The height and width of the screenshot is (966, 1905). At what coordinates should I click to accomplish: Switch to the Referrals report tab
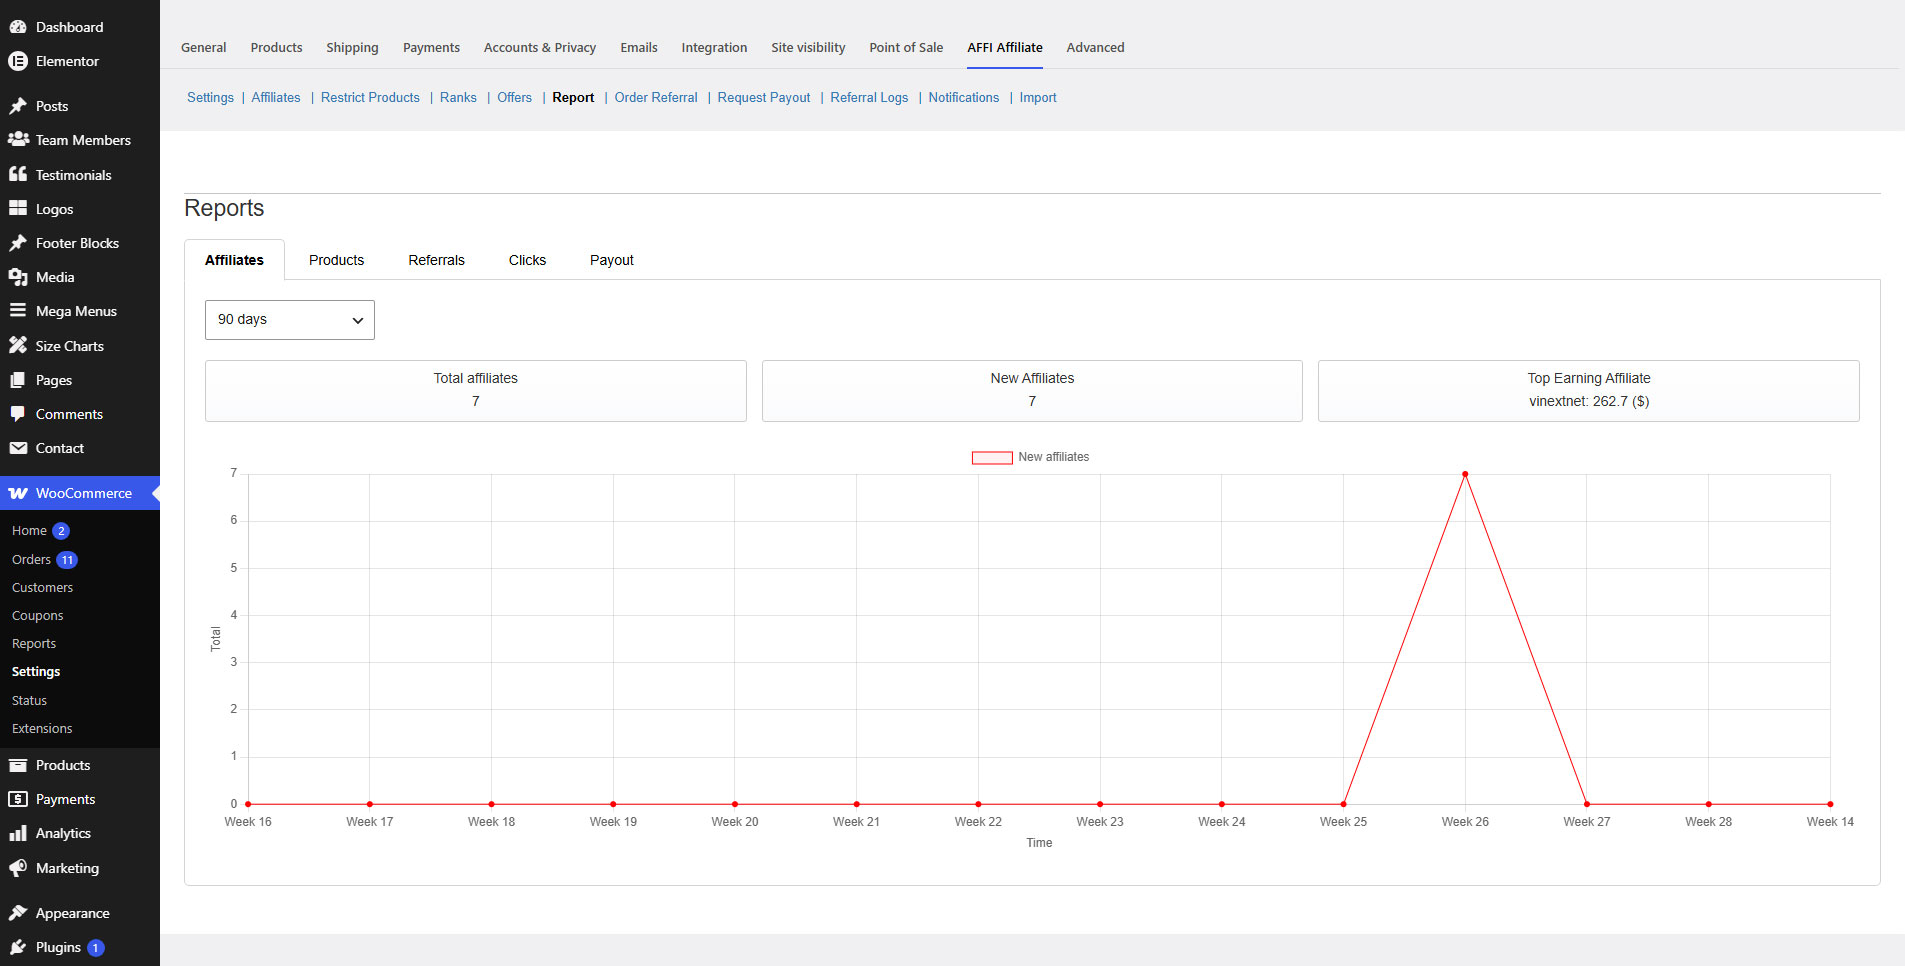[436, 260]
